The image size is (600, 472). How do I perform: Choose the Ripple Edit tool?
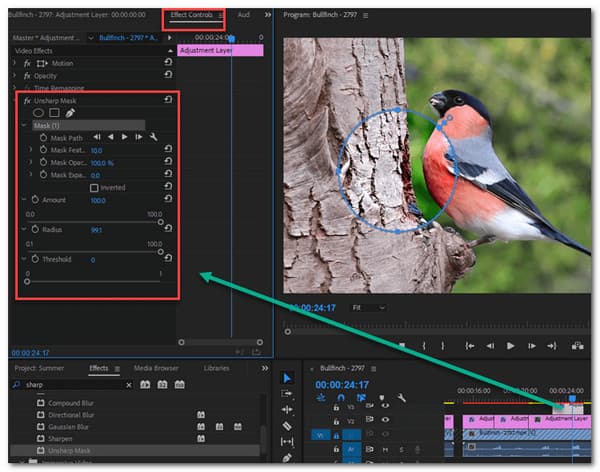pos(287,409)
